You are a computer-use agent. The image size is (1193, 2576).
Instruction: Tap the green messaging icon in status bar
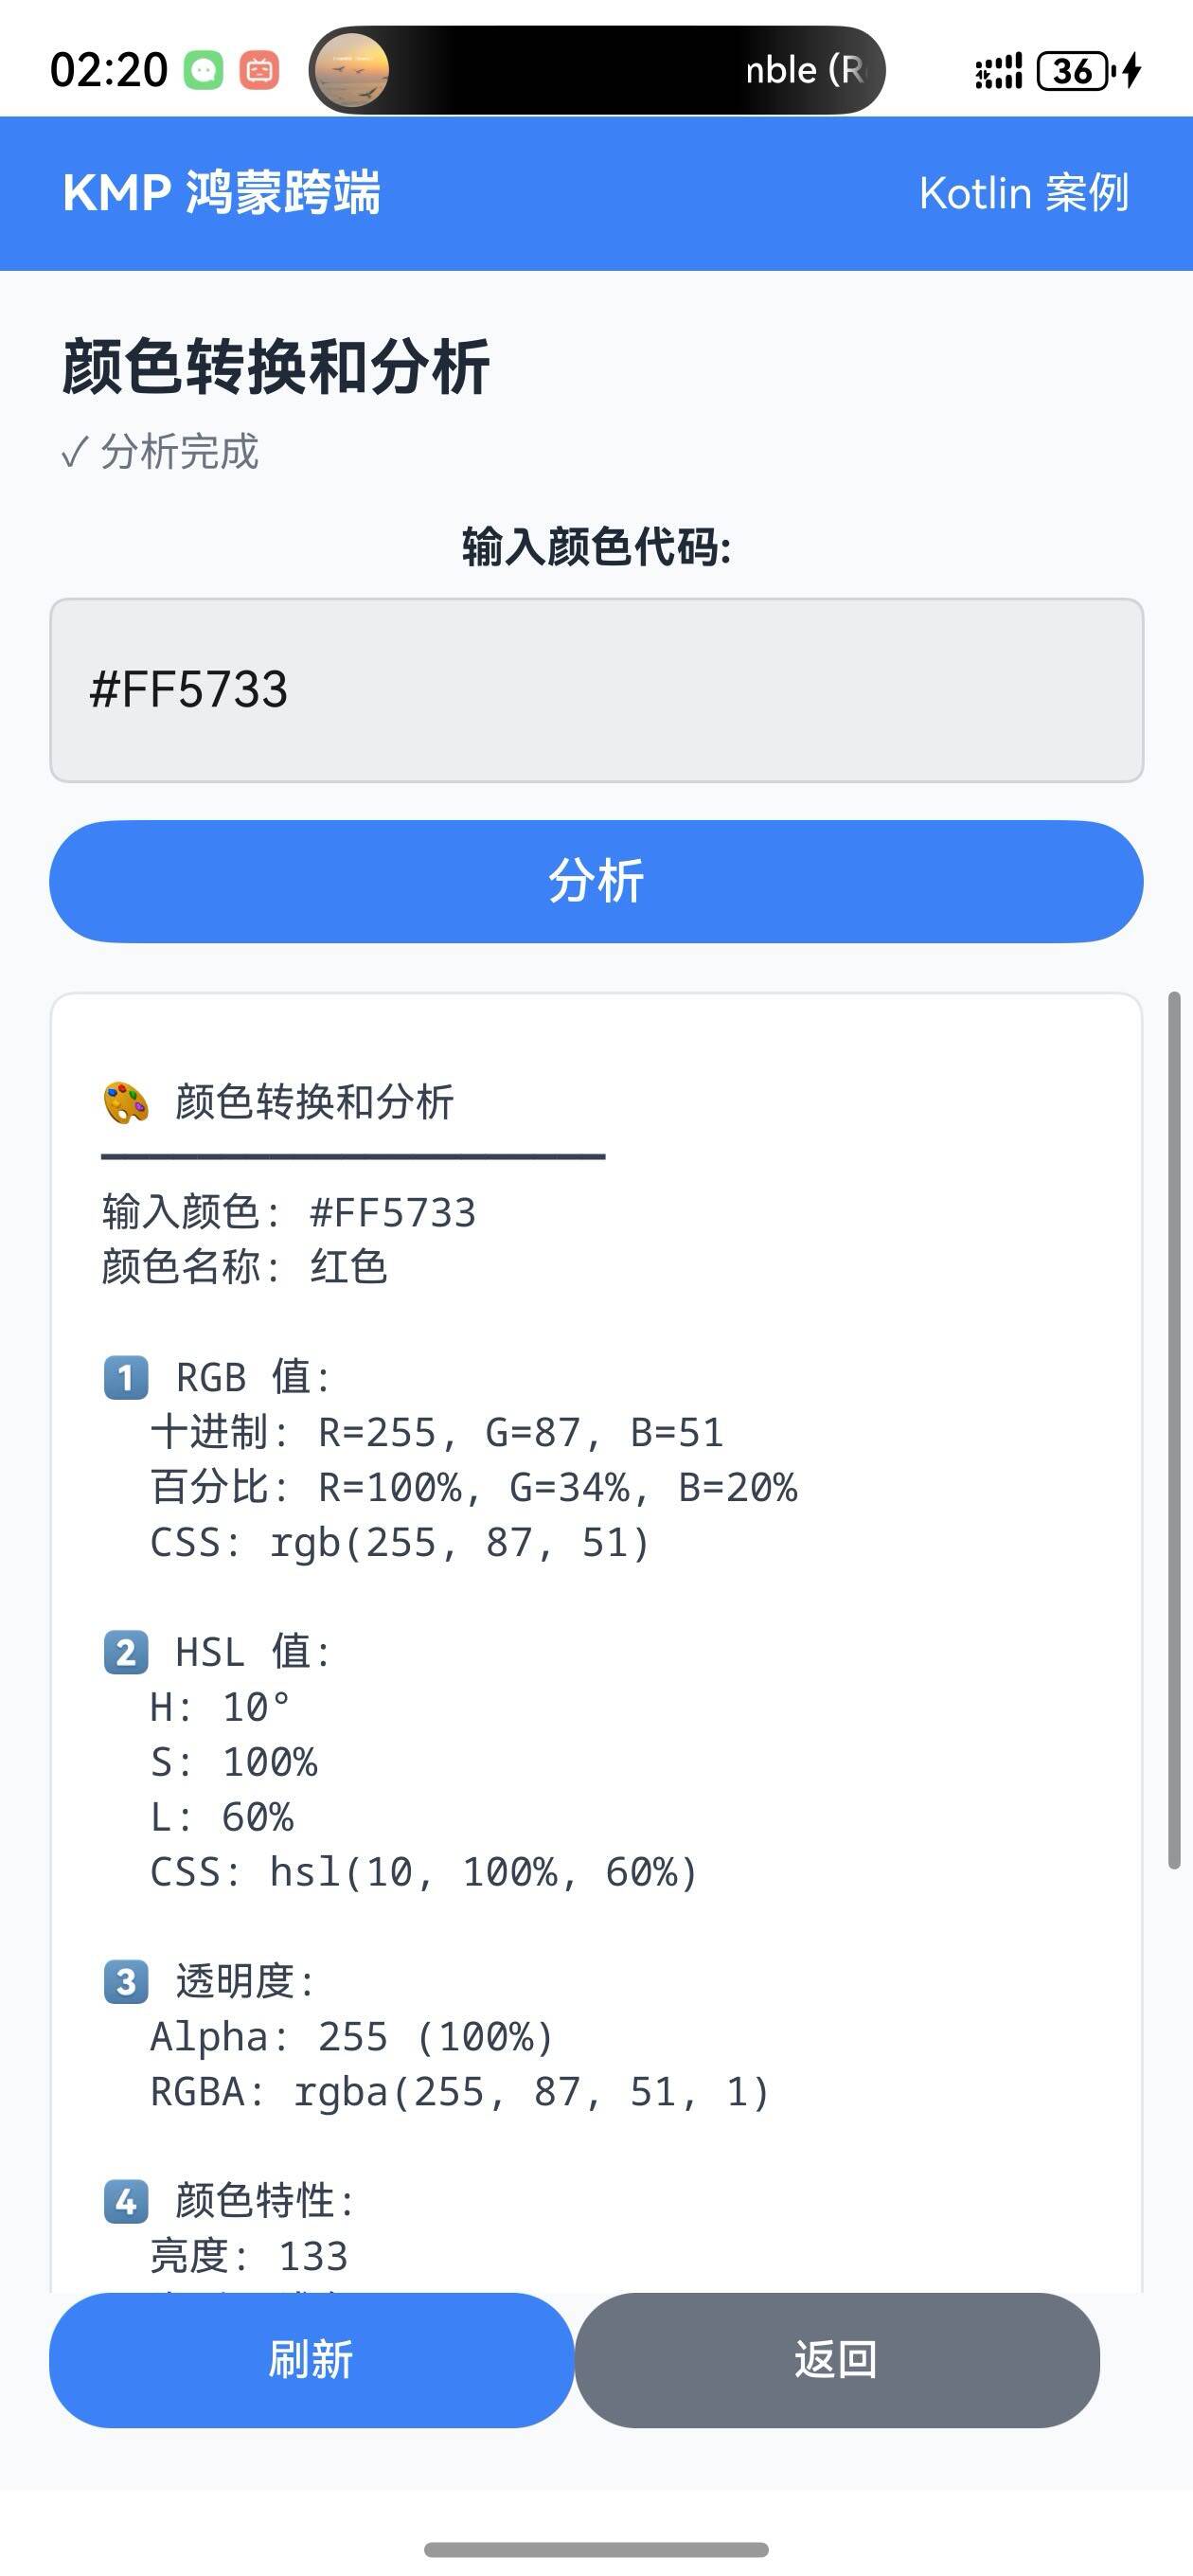pos(203,70)
